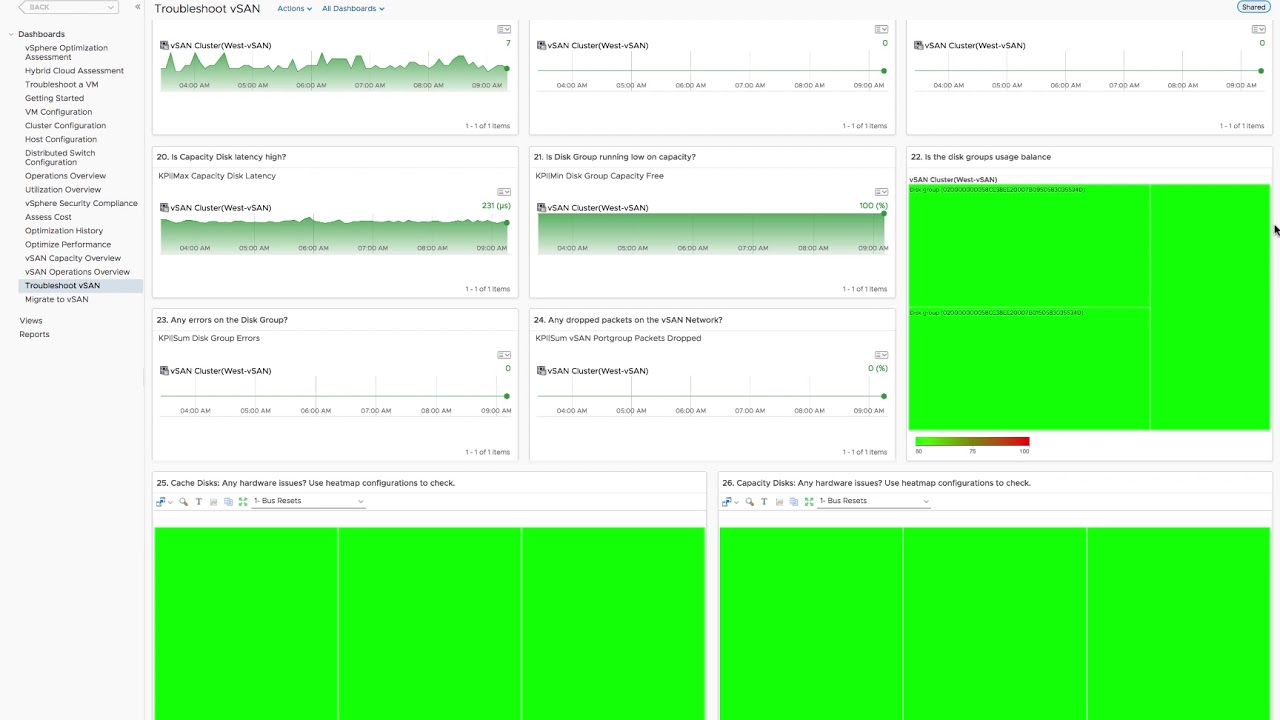Open vSAN Capacity Overview dashboard
This screenshot has height=720, width=1280.
coord(73,258)
